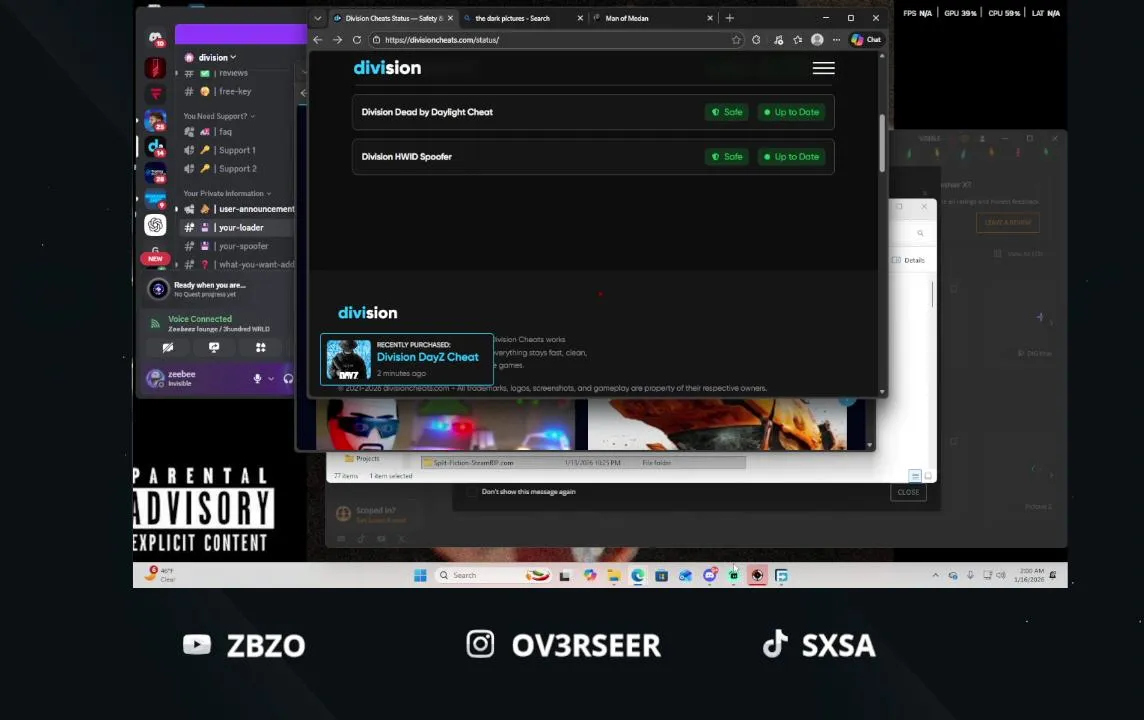Select Split-Fiction-SteamRIP.com folder in Explorer
This screenshot has height=720, width=1144.
(583, 462)
